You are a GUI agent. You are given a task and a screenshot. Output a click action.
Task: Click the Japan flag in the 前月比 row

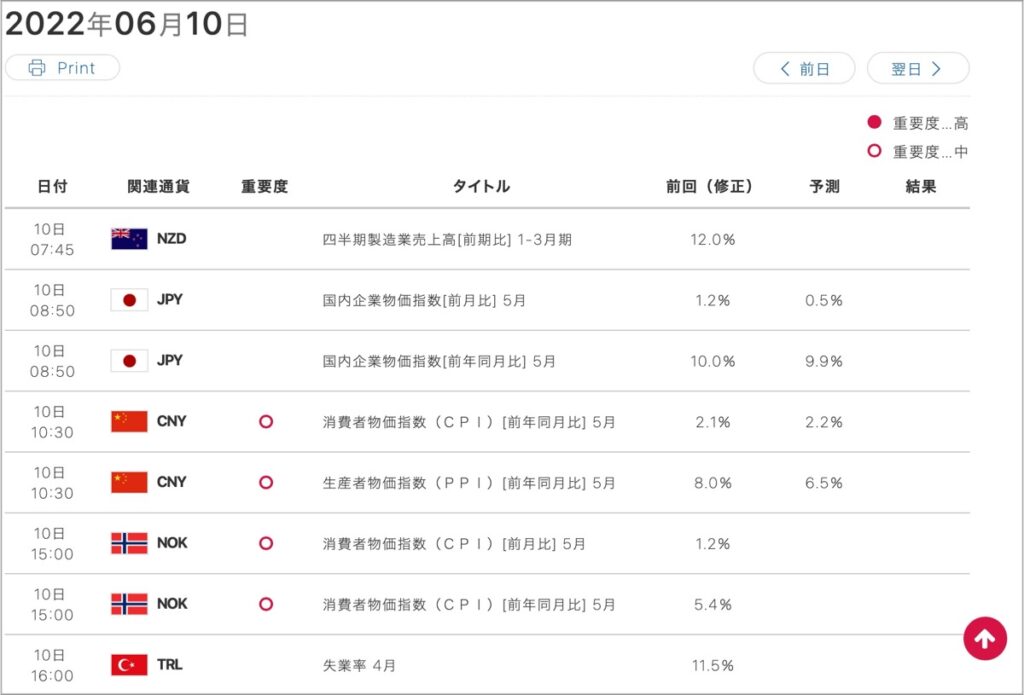[129, 300]
